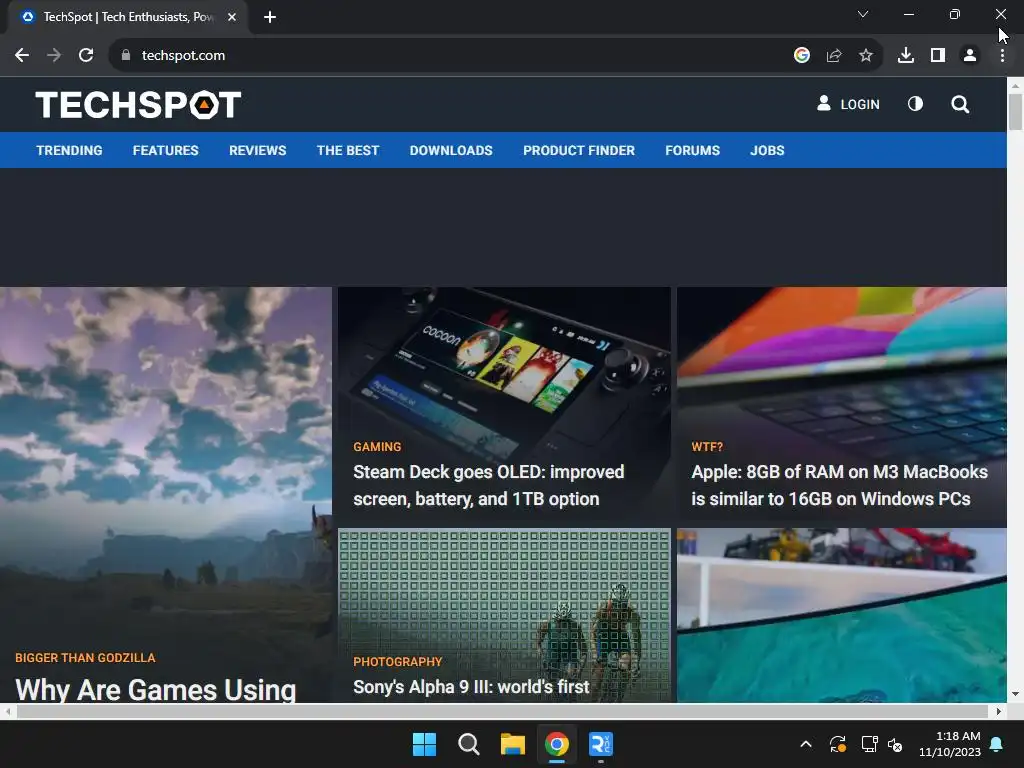1024x768 pixels.
Task: Go to the FORUMS section
Action: (692, 150)
